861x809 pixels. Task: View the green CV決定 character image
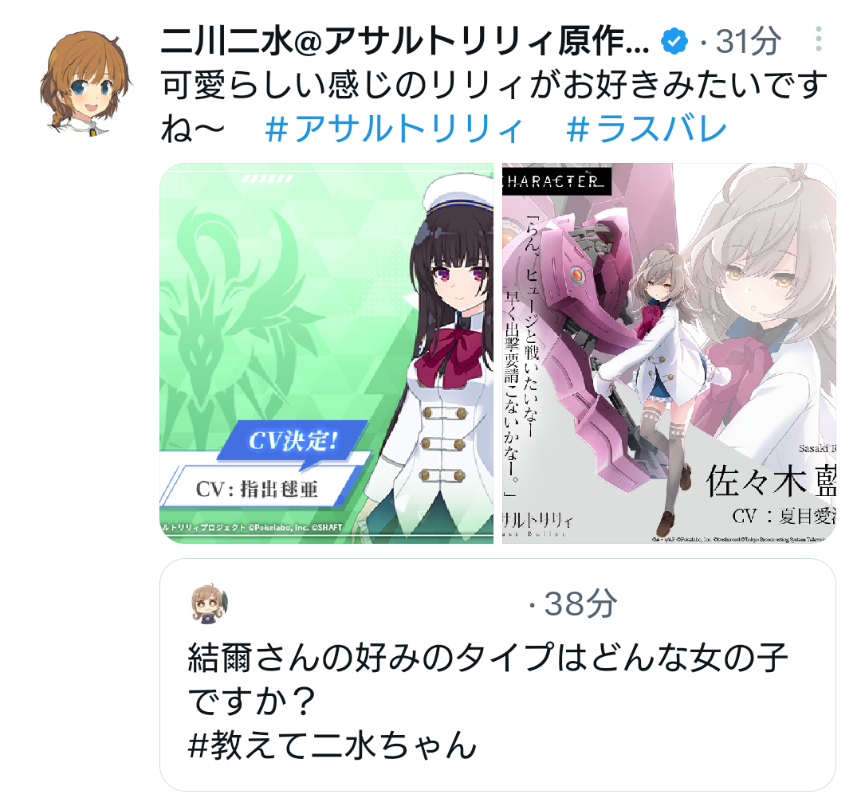(327, 353)
